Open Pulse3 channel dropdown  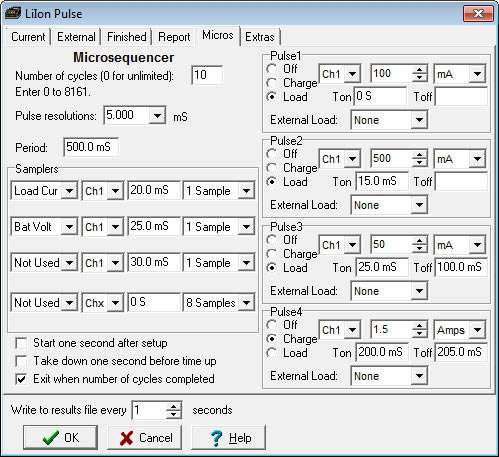[352, 245]
